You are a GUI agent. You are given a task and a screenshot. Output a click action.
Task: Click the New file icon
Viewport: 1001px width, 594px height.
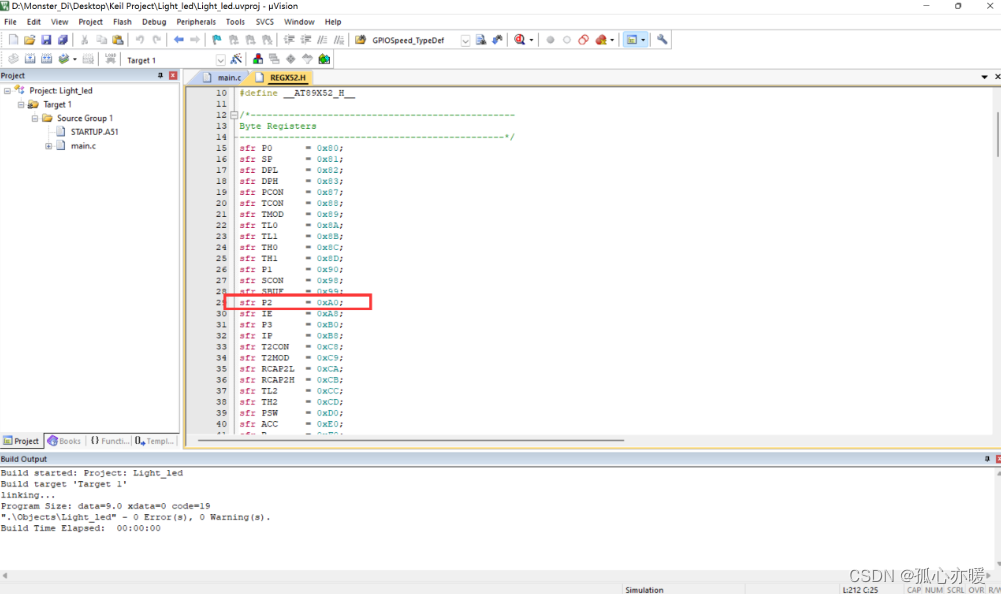coord(13,40)
